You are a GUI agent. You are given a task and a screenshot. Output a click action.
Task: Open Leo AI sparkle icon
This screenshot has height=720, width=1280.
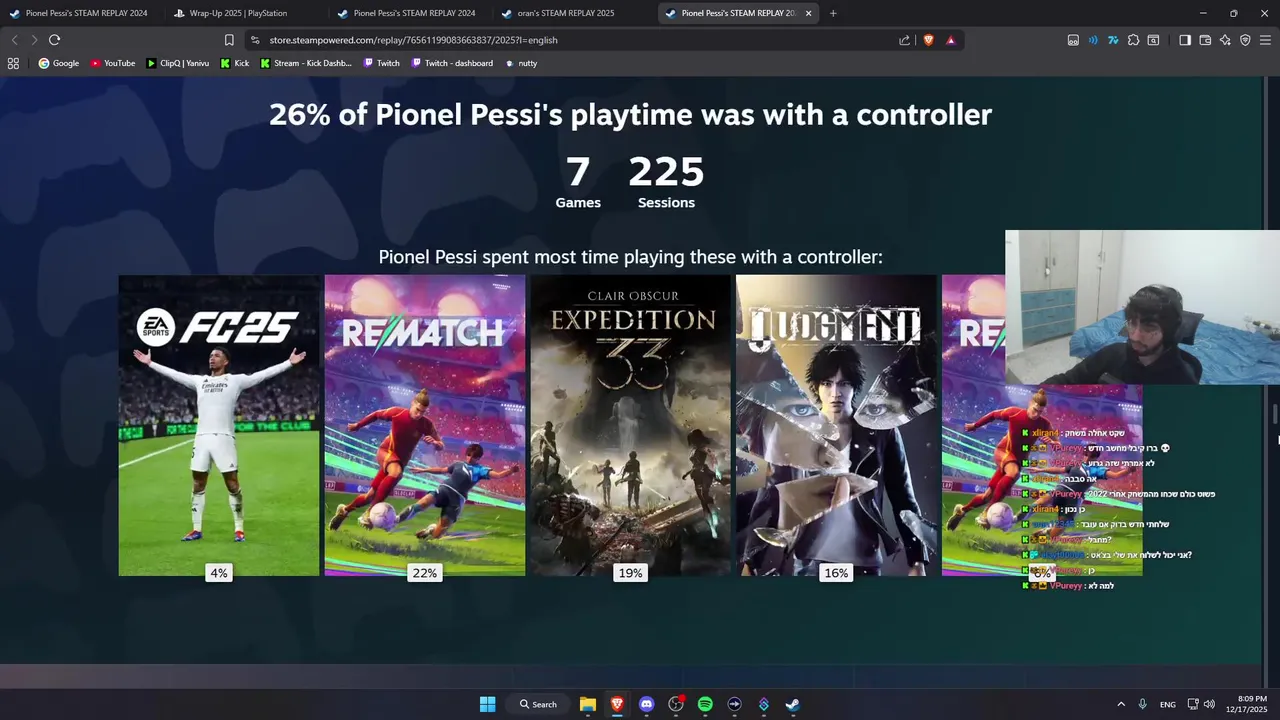point(1225,40)
